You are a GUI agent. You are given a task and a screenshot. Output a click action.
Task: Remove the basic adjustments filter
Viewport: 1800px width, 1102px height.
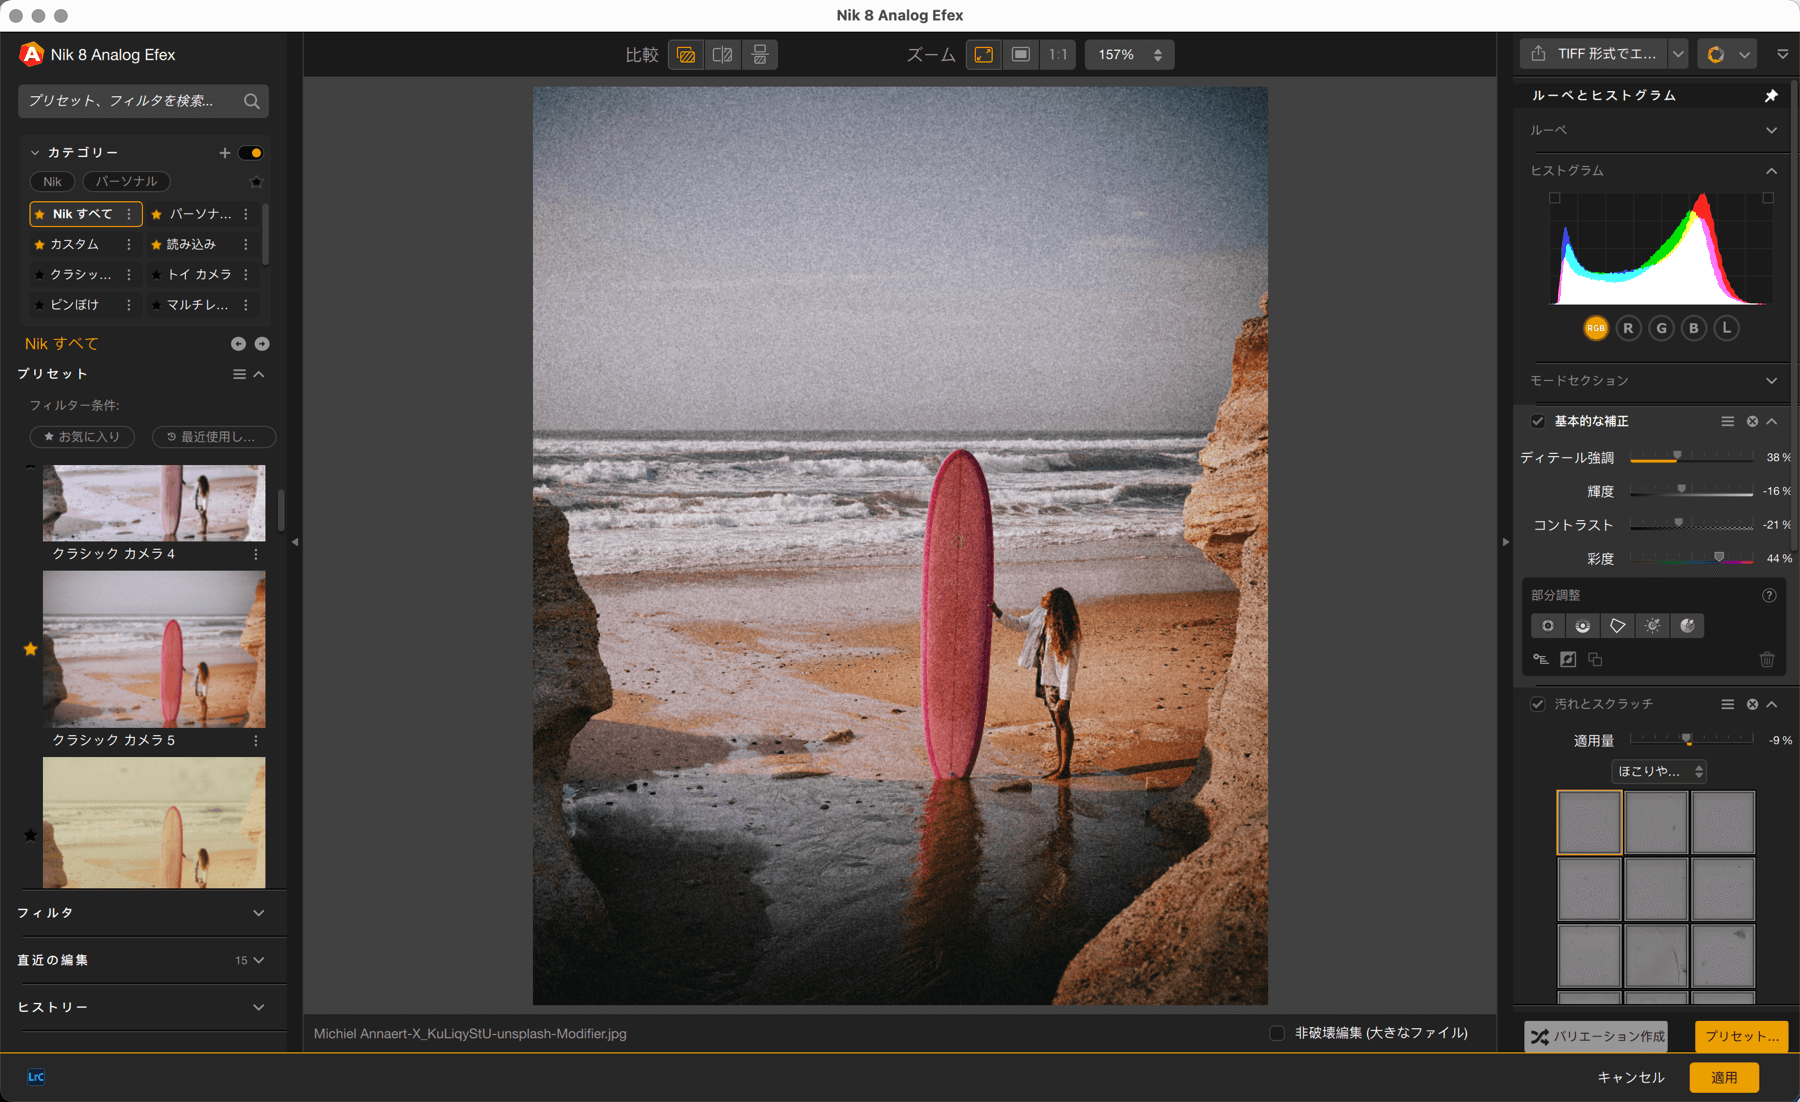1752,422
